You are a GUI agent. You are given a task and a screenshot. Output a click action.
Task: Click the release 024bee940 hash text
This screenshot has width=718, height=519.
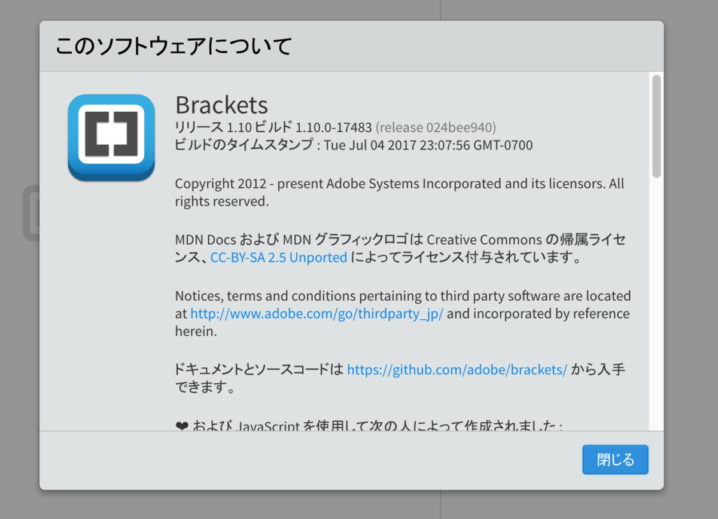(x=435, y=127)
